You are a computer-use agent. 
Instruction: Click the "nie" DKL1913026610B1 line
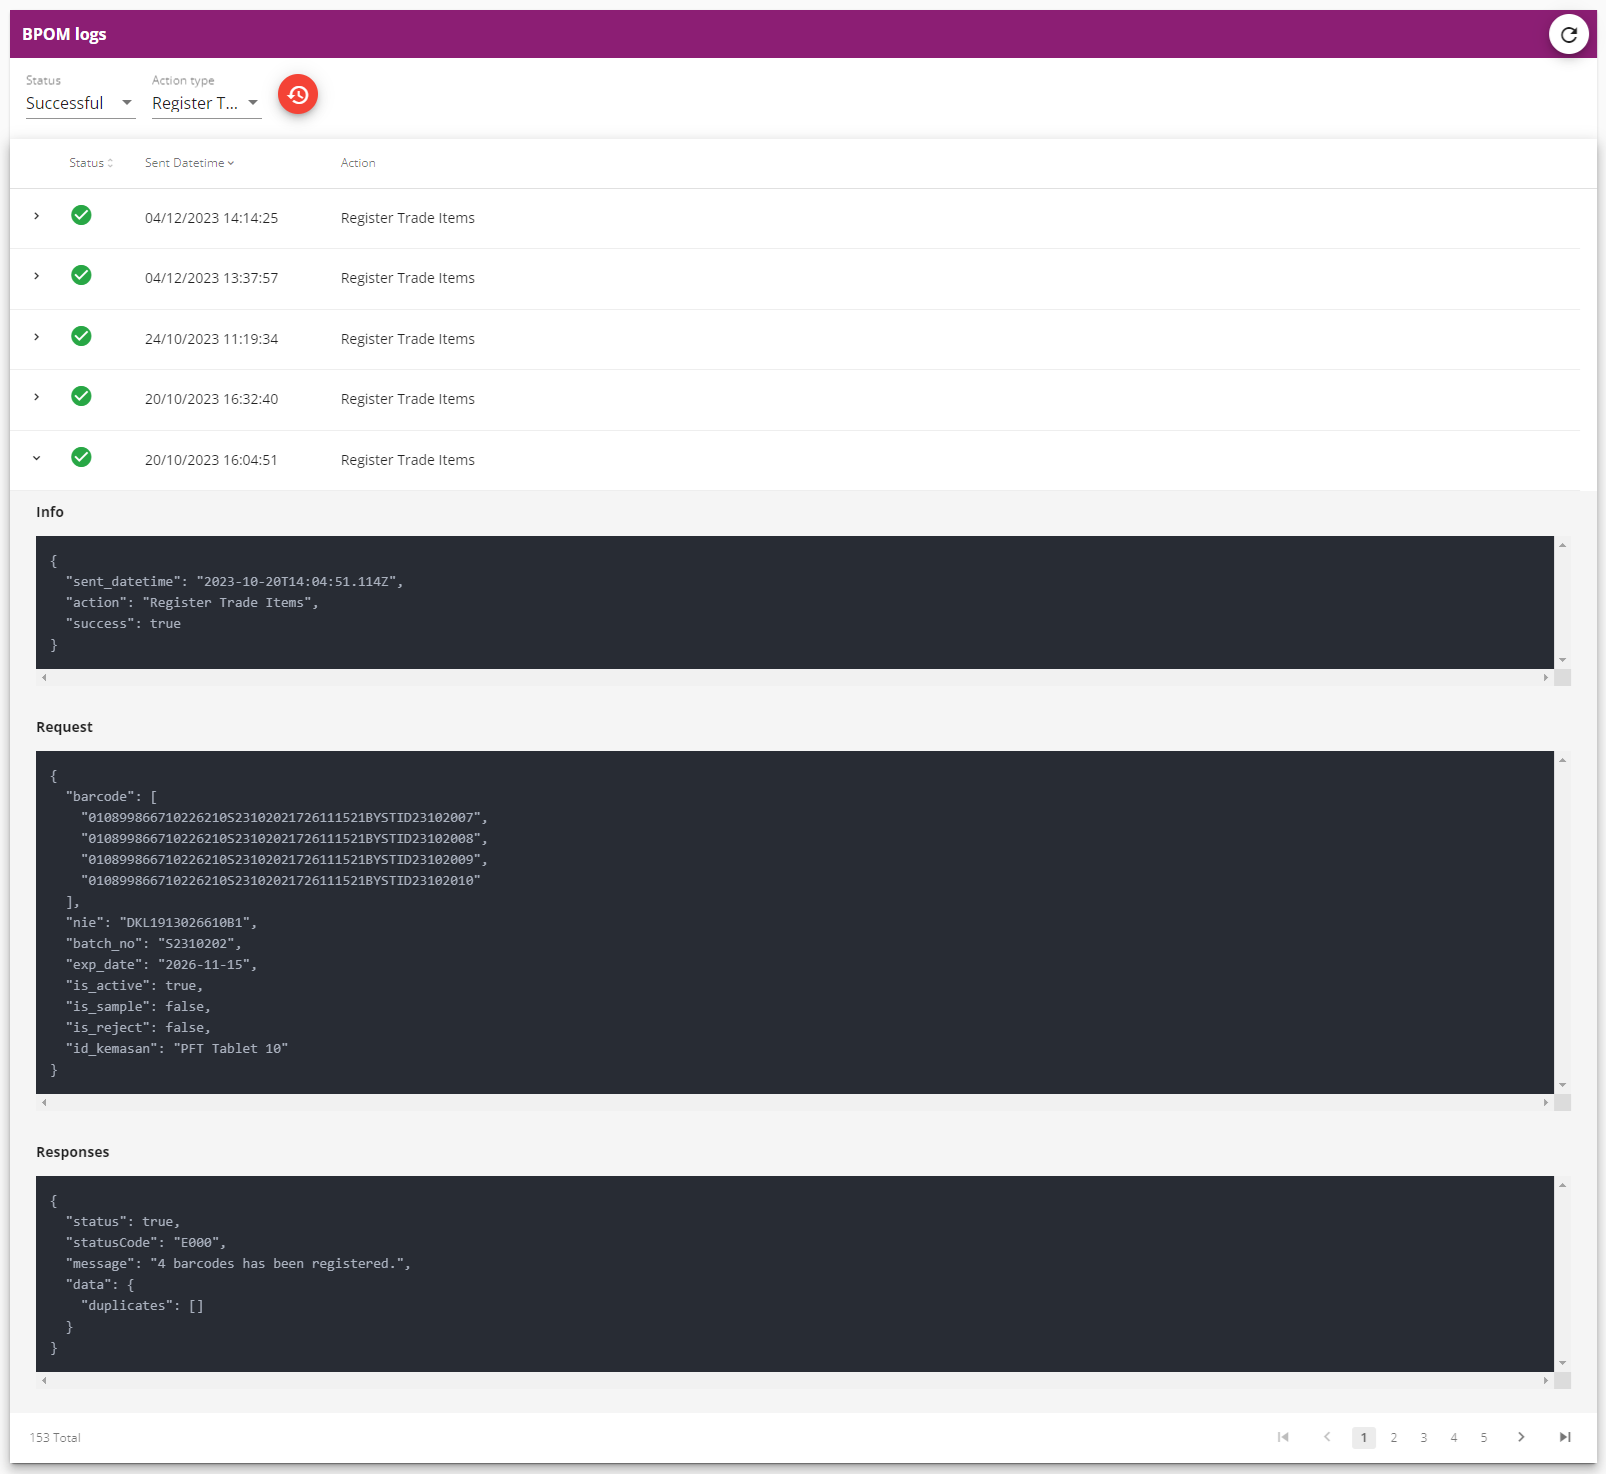(x=161, y=923)
